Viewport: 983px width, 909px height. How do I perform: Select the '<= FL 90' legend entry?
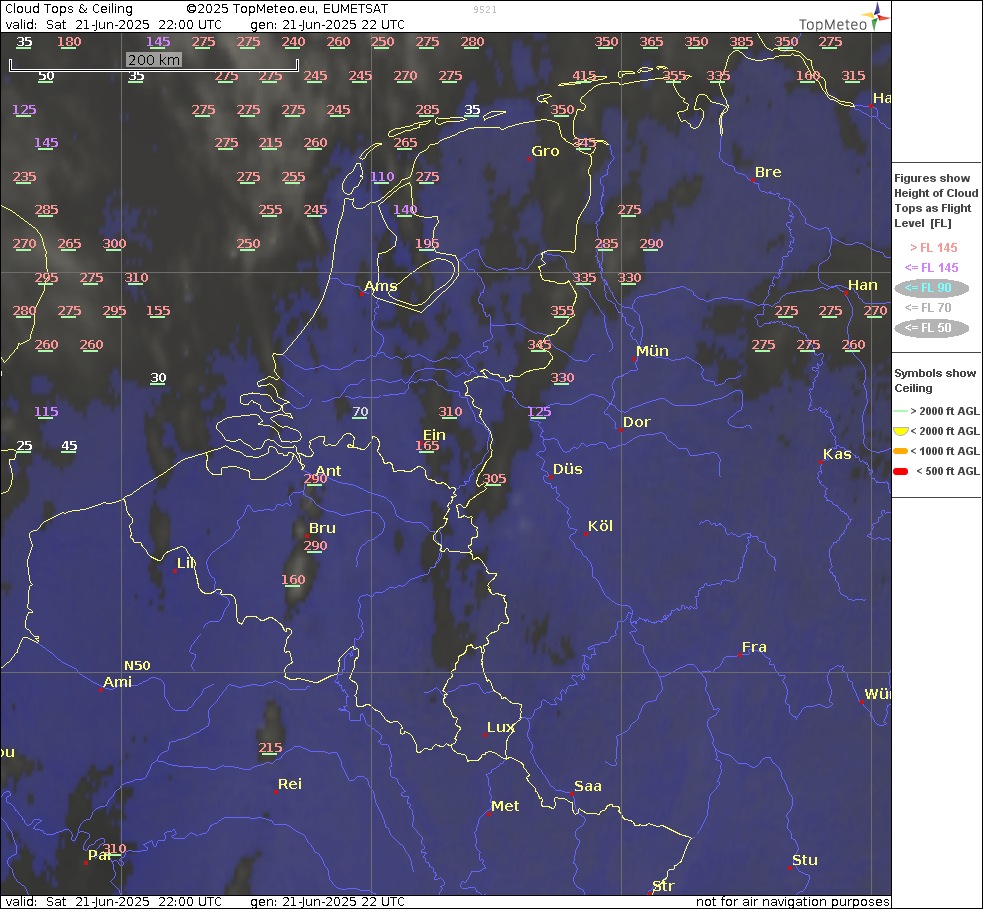point(932,288)
